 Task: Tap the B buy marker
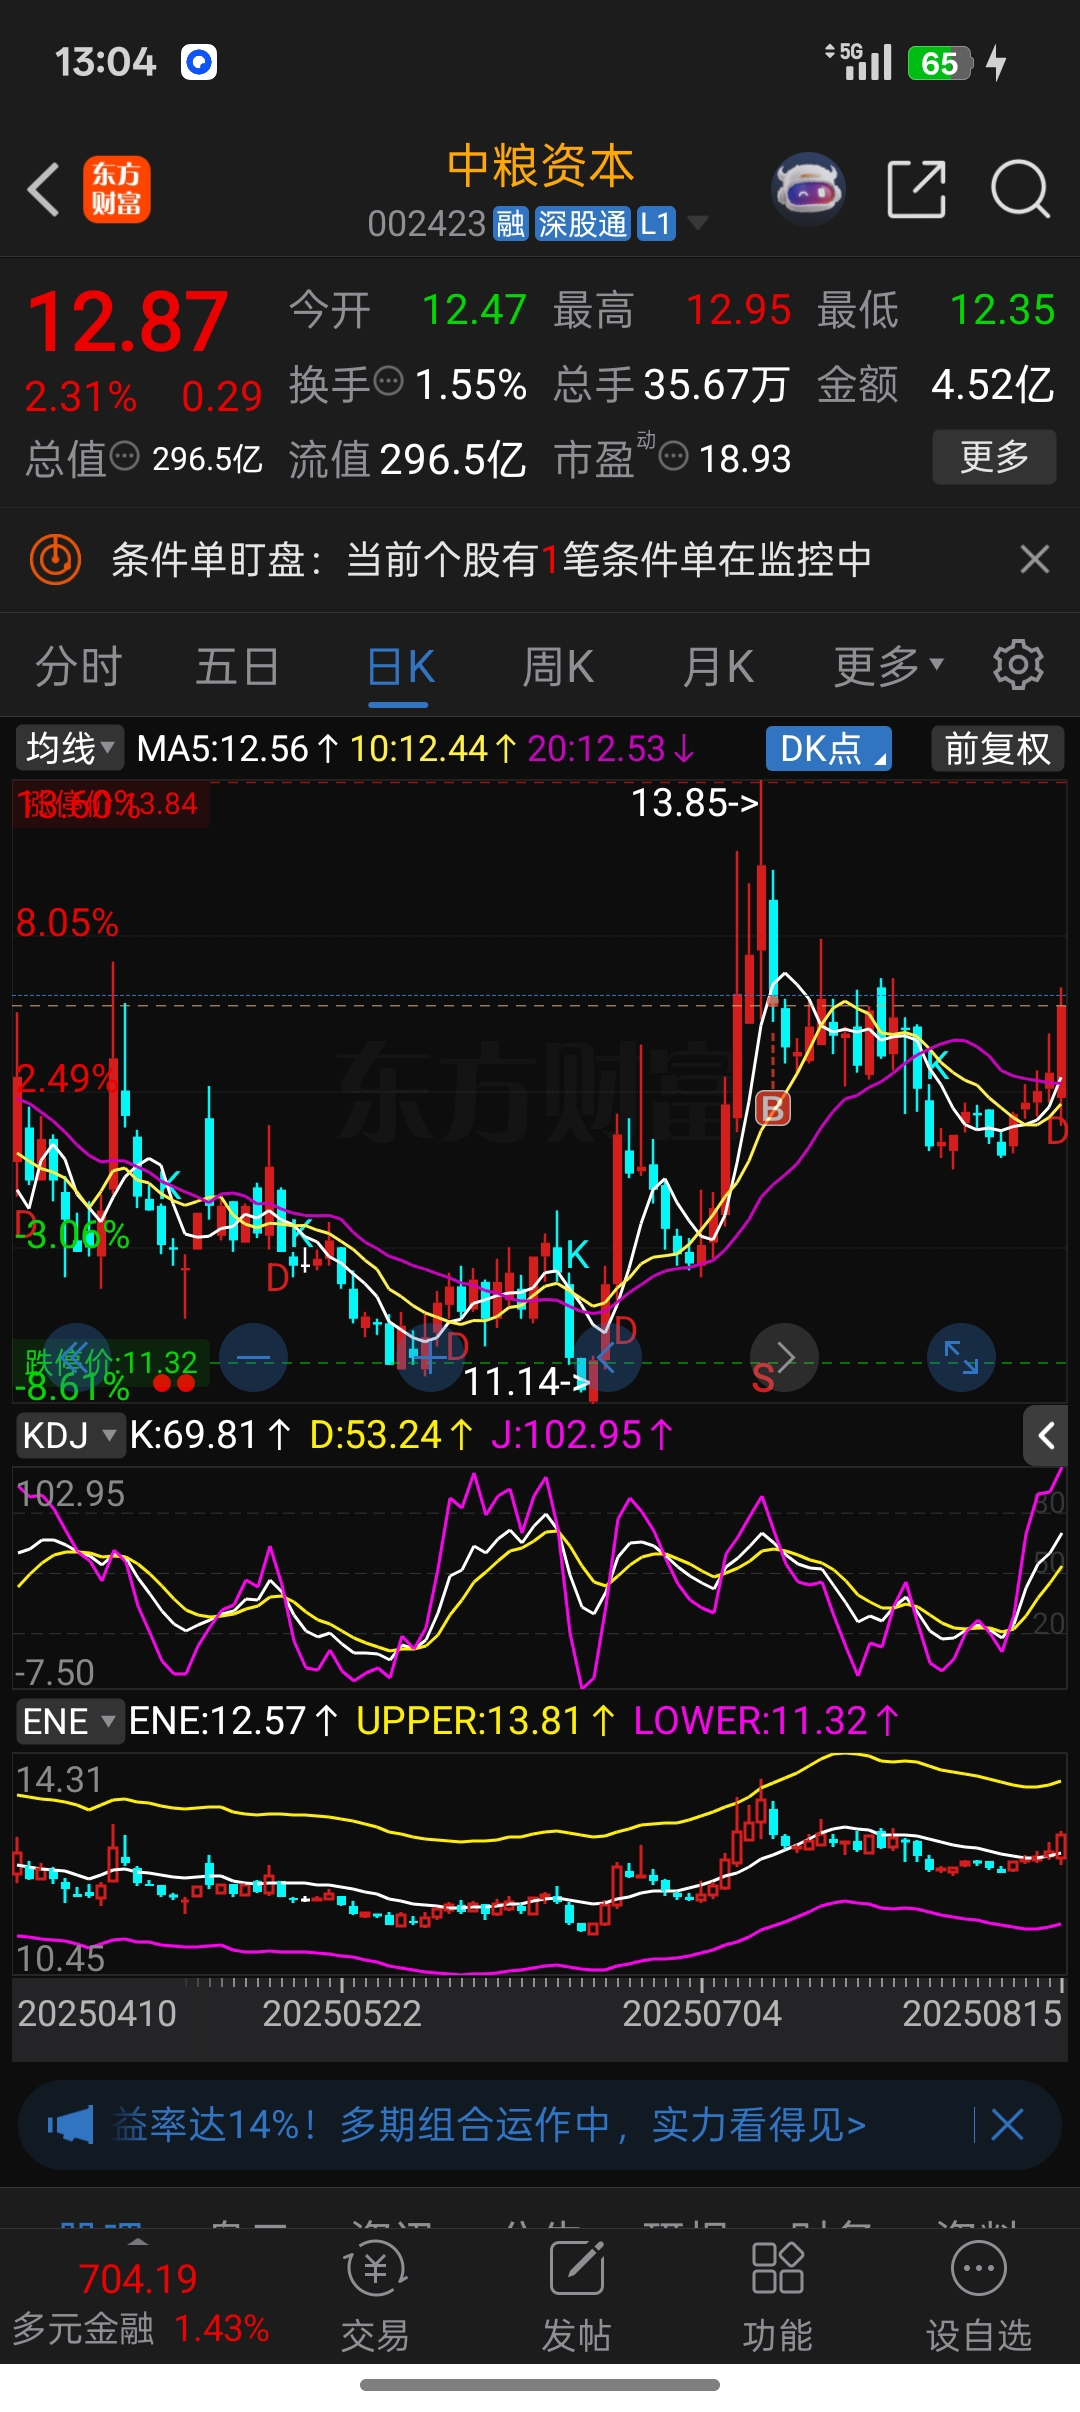pos(772,1108)
